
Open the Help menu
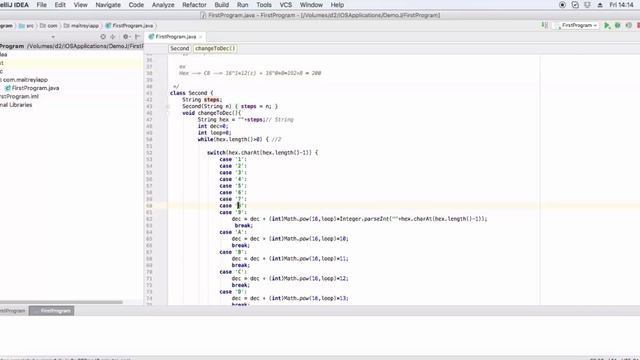pyautogui.click(x=337, y=5)
